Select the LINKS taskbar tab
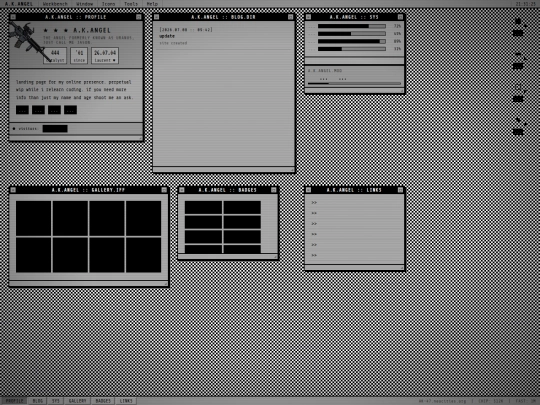This screenshot has width=540, height=405. [126, 401]
